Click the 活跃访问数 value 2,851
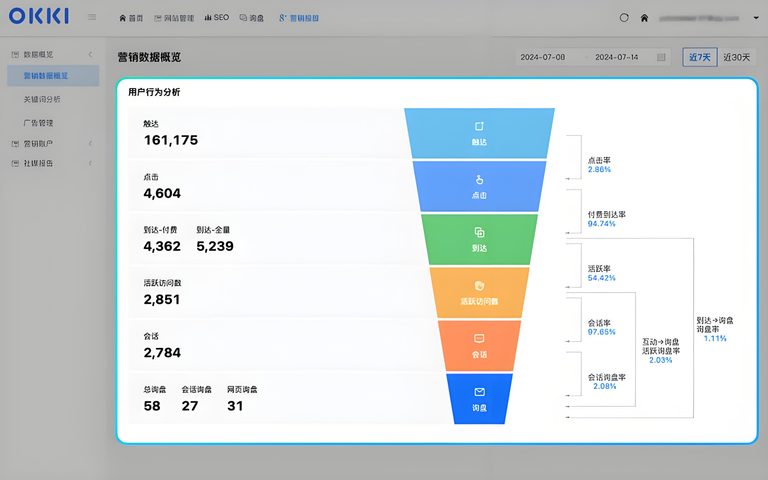 click(162, 300)
